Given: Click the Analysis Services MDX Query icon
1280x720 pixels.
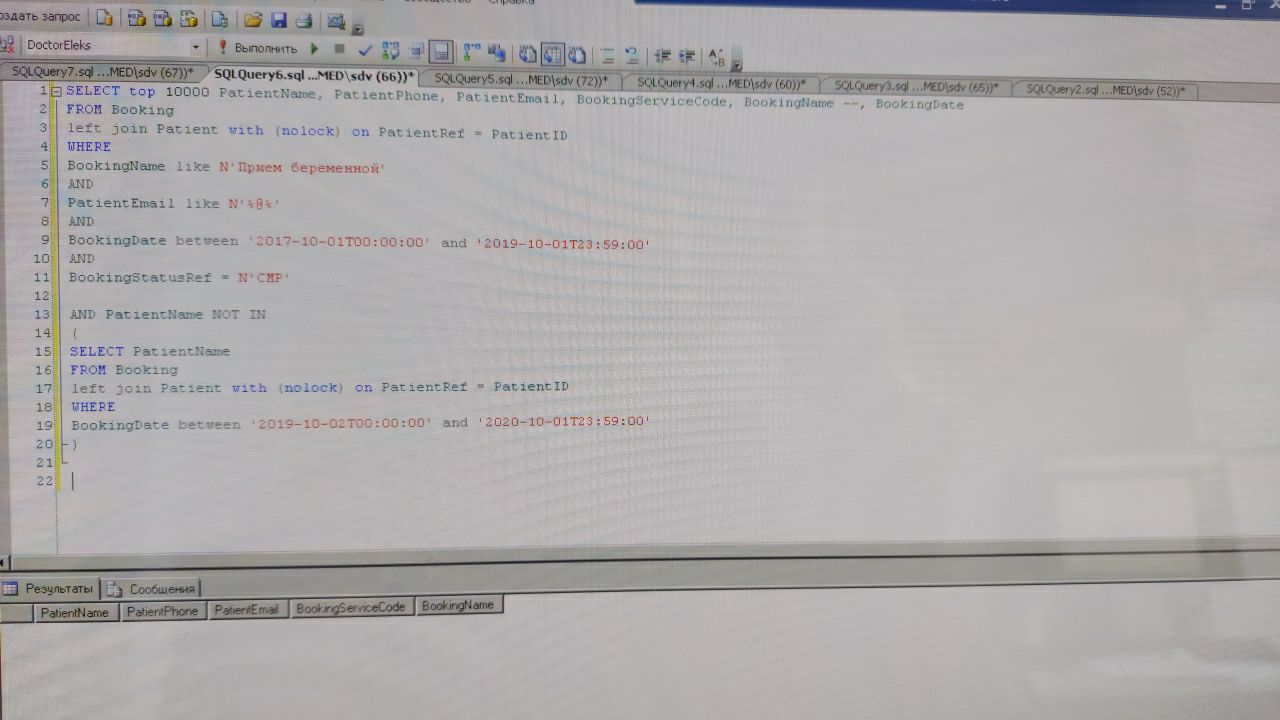Looking at the screenshot, I should [137, 19].
